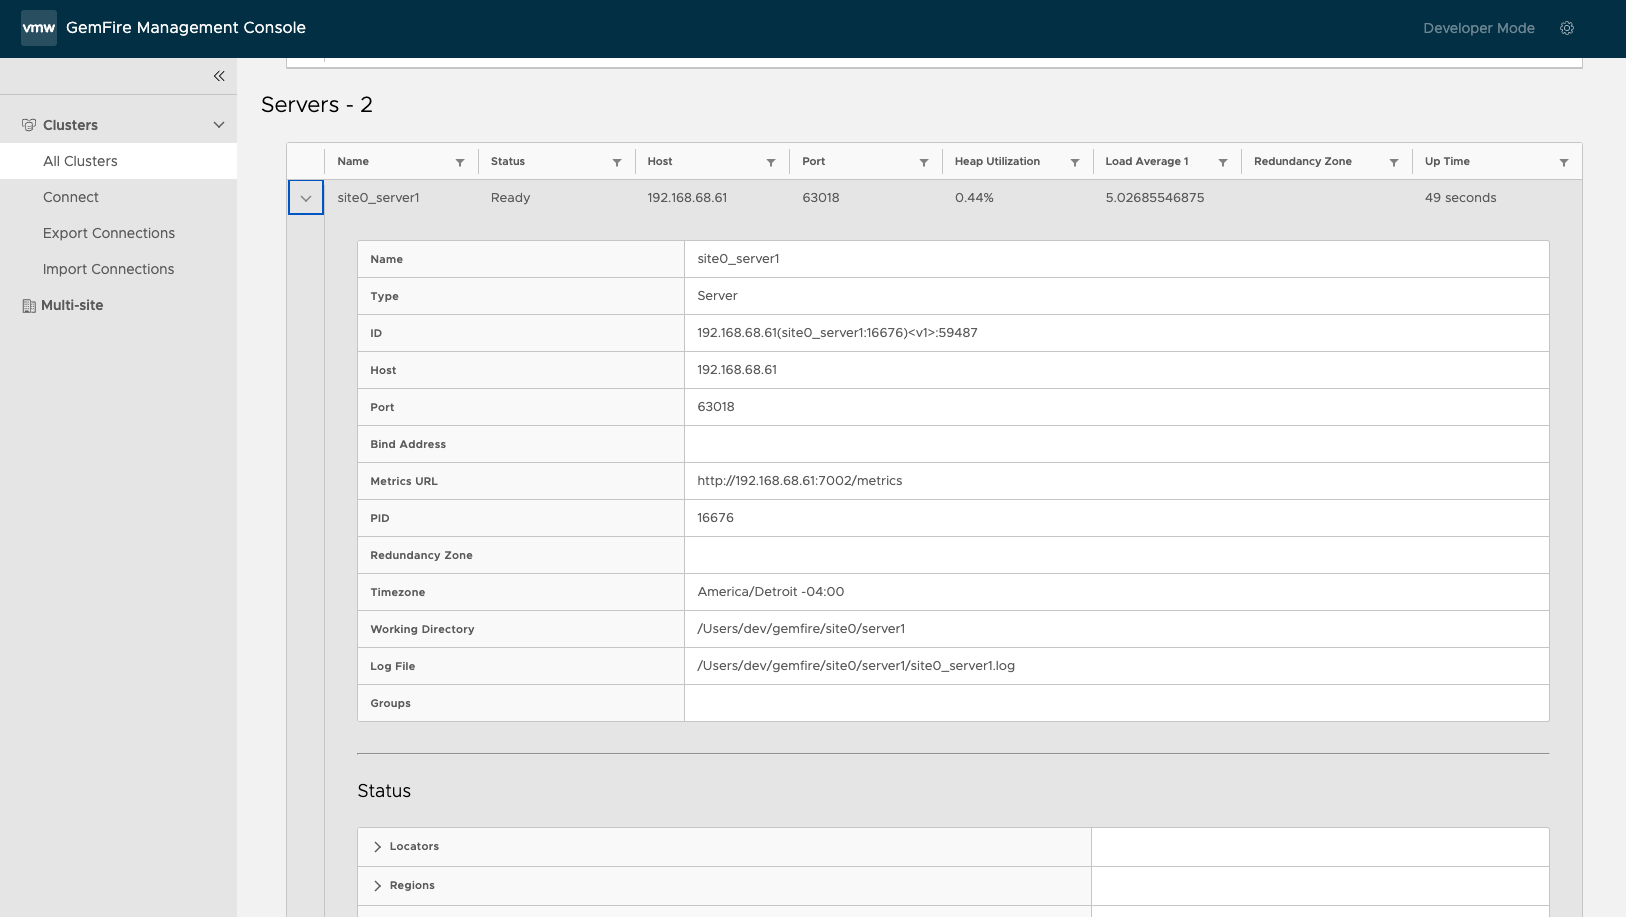This screenshot has width=1626, height=917.
Task: Select the Log File path value
Action: [x=856, y=666]
